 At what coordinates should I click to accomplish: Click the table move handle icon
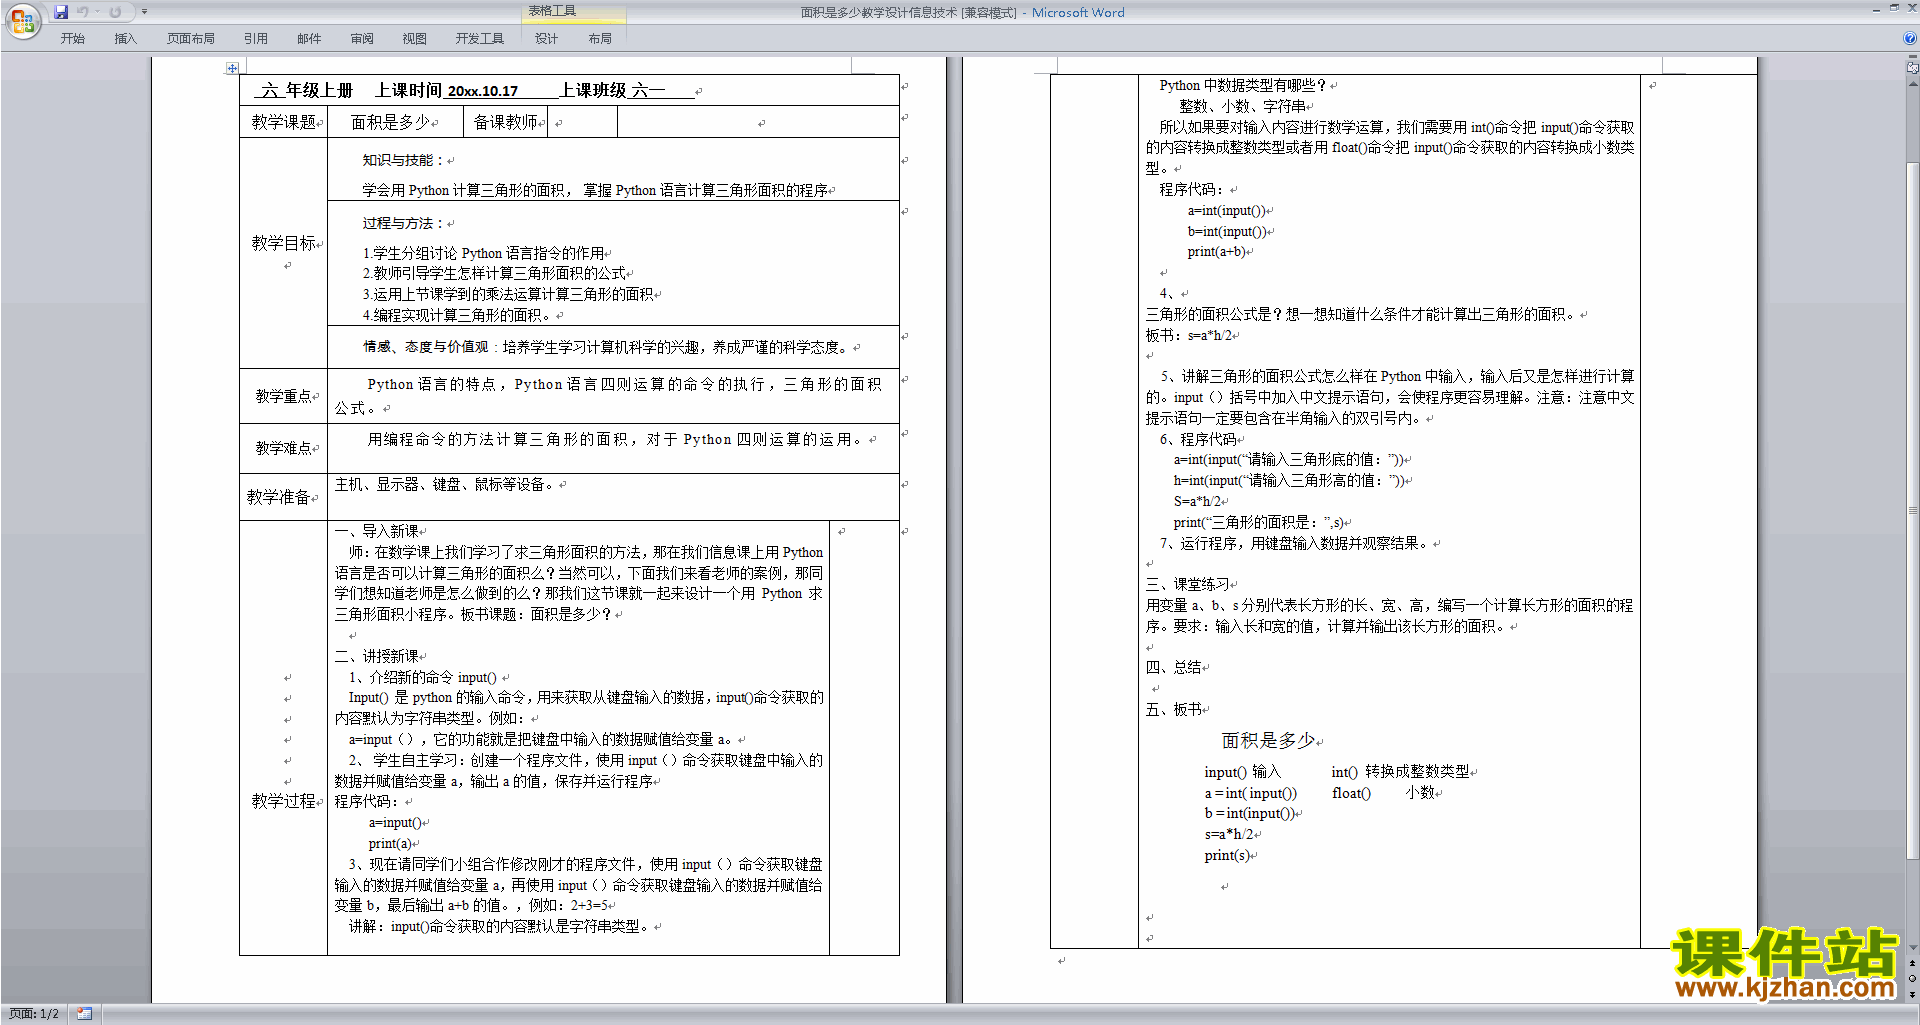tap(232, 68)
